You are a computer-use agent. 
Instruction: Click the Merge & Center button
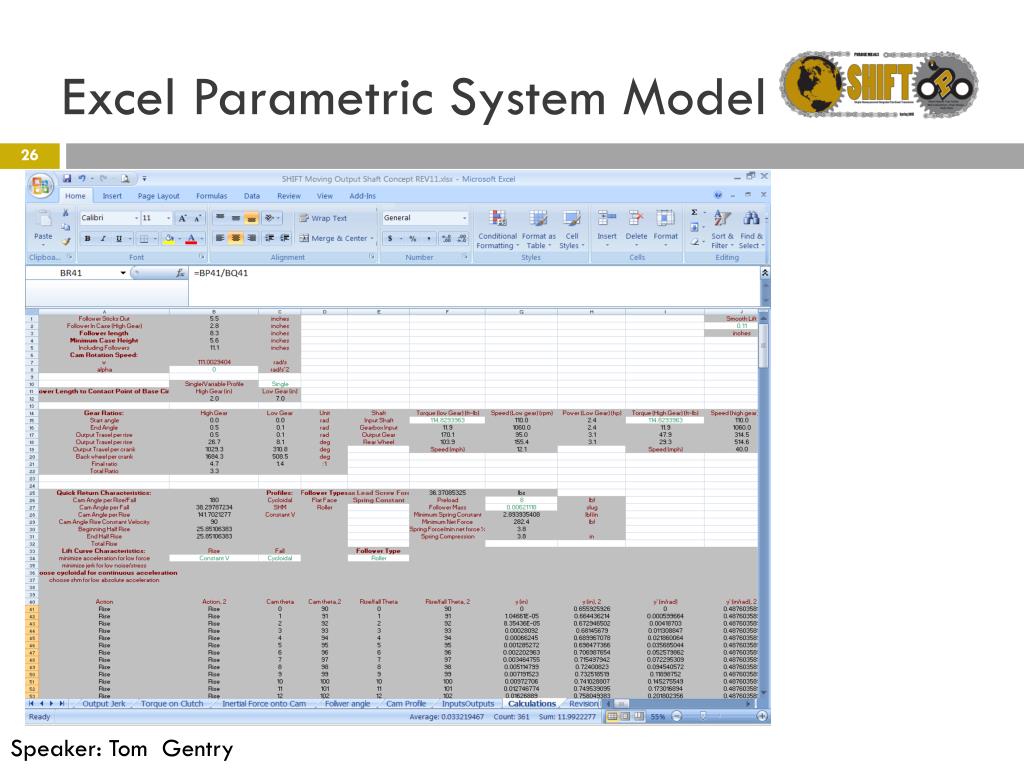click(x=334, y=238)
